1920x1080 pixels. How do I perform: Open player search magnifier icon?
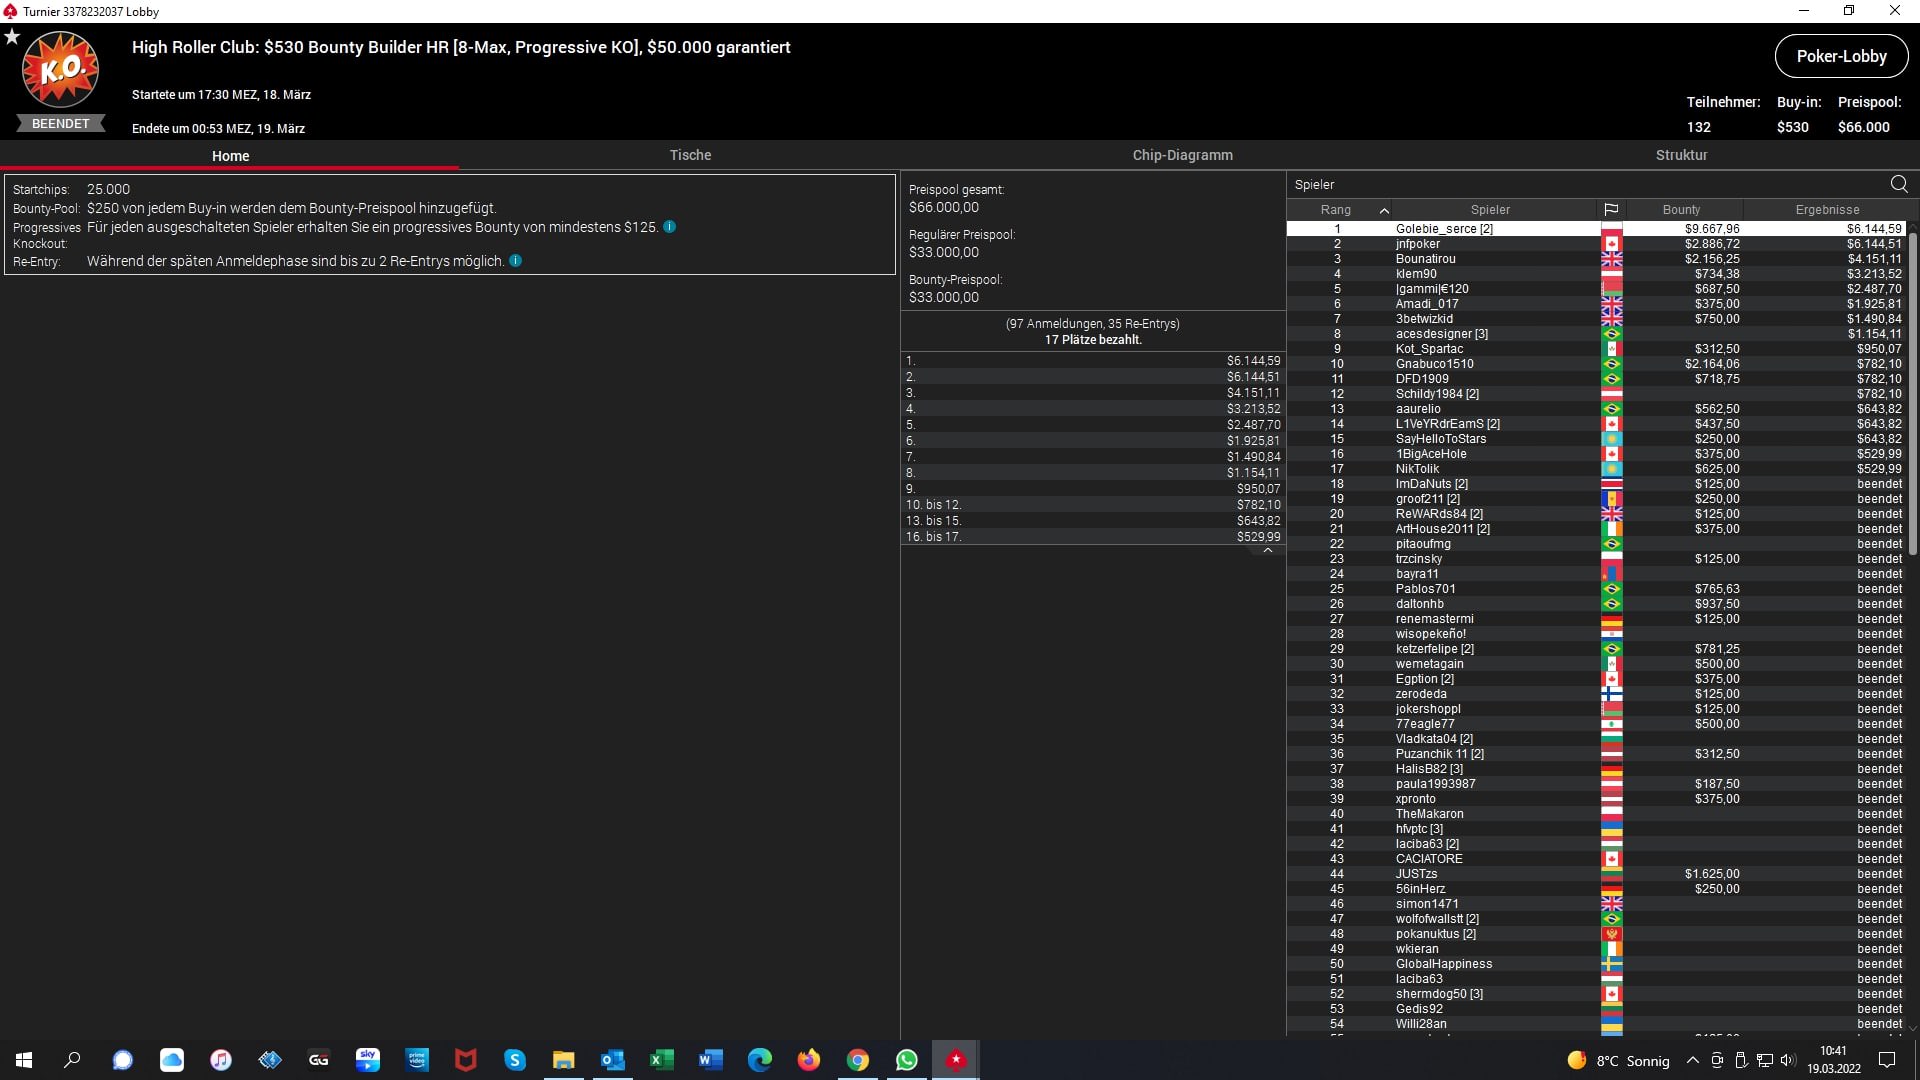tap(1899, 184)
